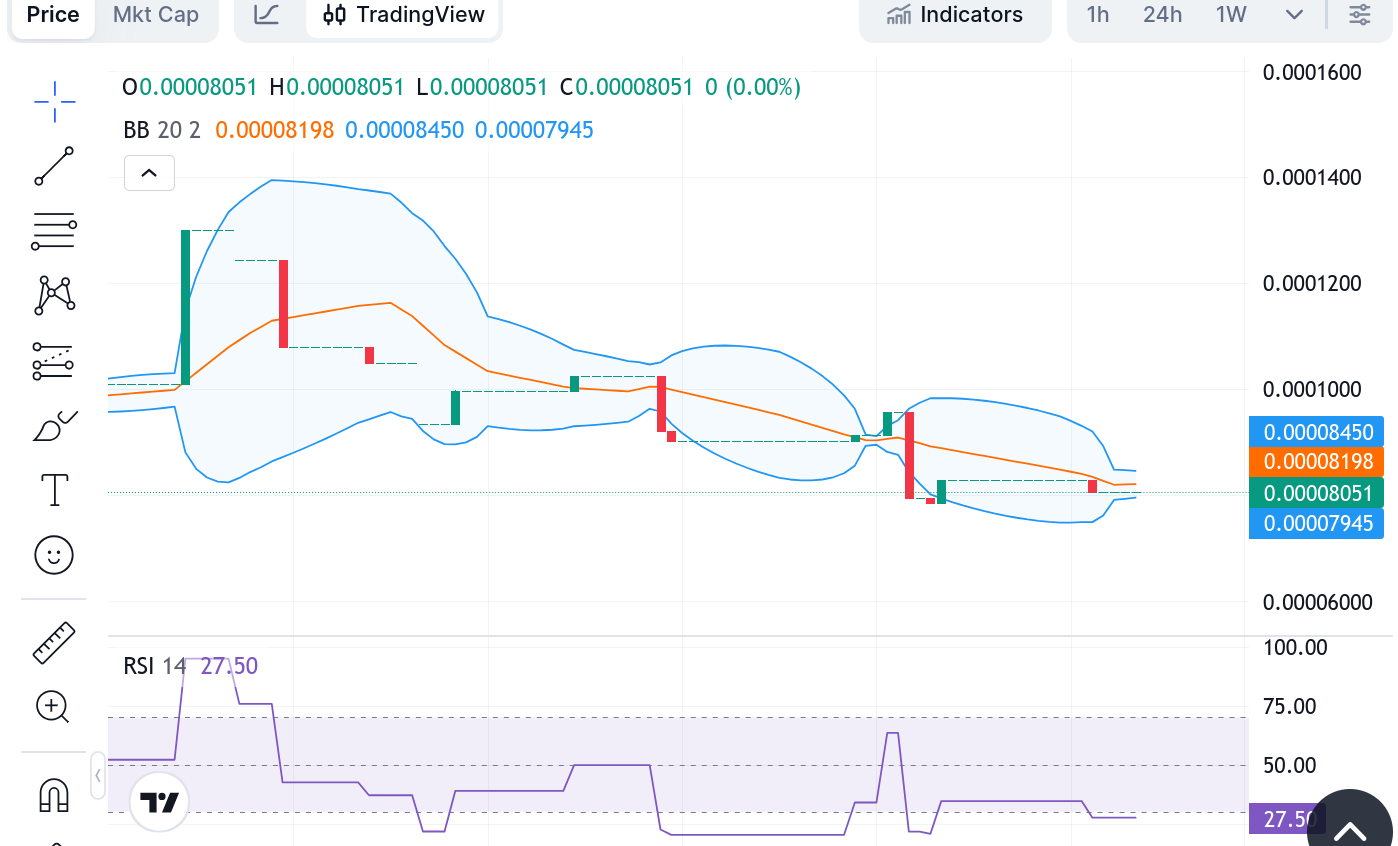The width and height of the screenshot is (1398, 846).
Task: Toggle the magnet snap mode
Action: (54, 796)
